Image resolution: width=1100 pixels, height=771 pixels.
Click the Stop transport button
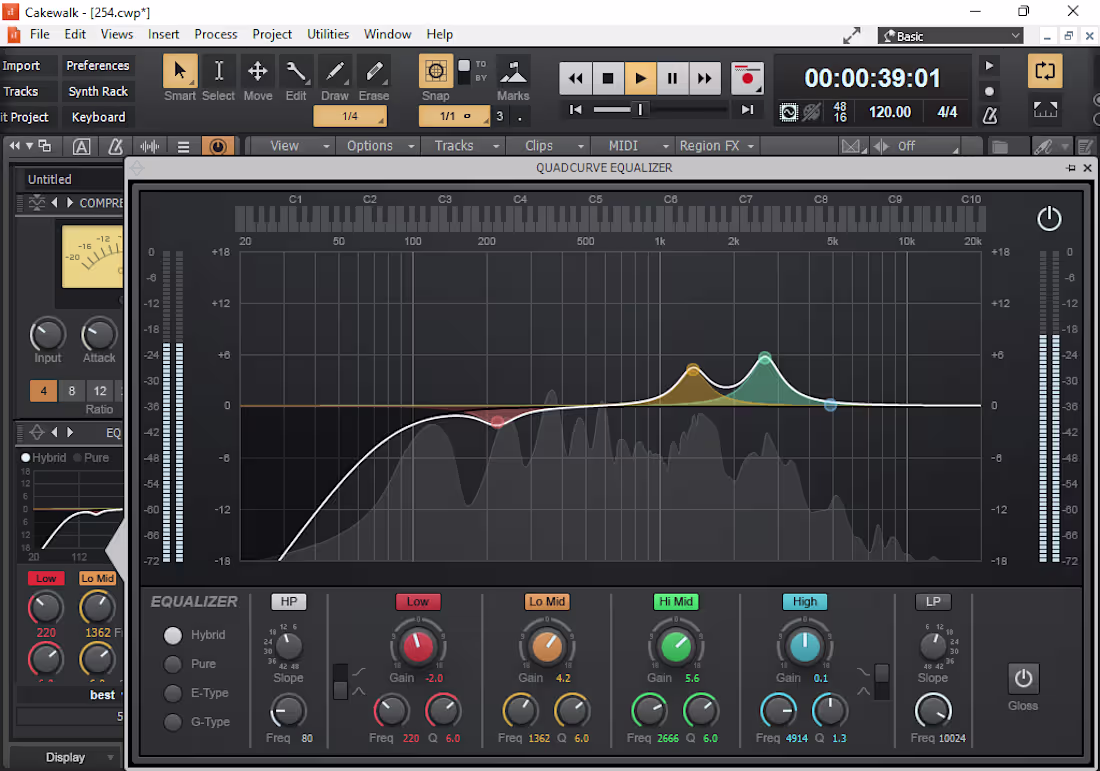coord(608,78)
